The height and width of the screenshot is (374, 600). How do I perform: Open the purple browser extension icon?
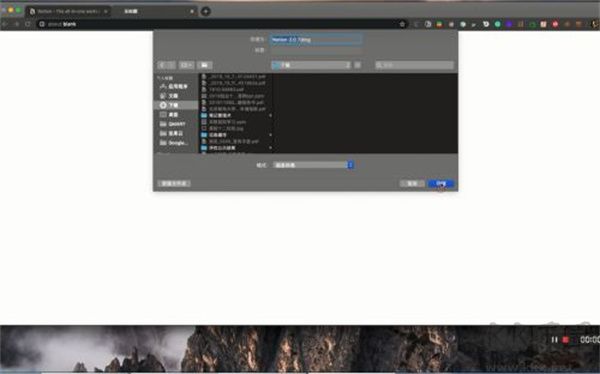click(509, 24)
